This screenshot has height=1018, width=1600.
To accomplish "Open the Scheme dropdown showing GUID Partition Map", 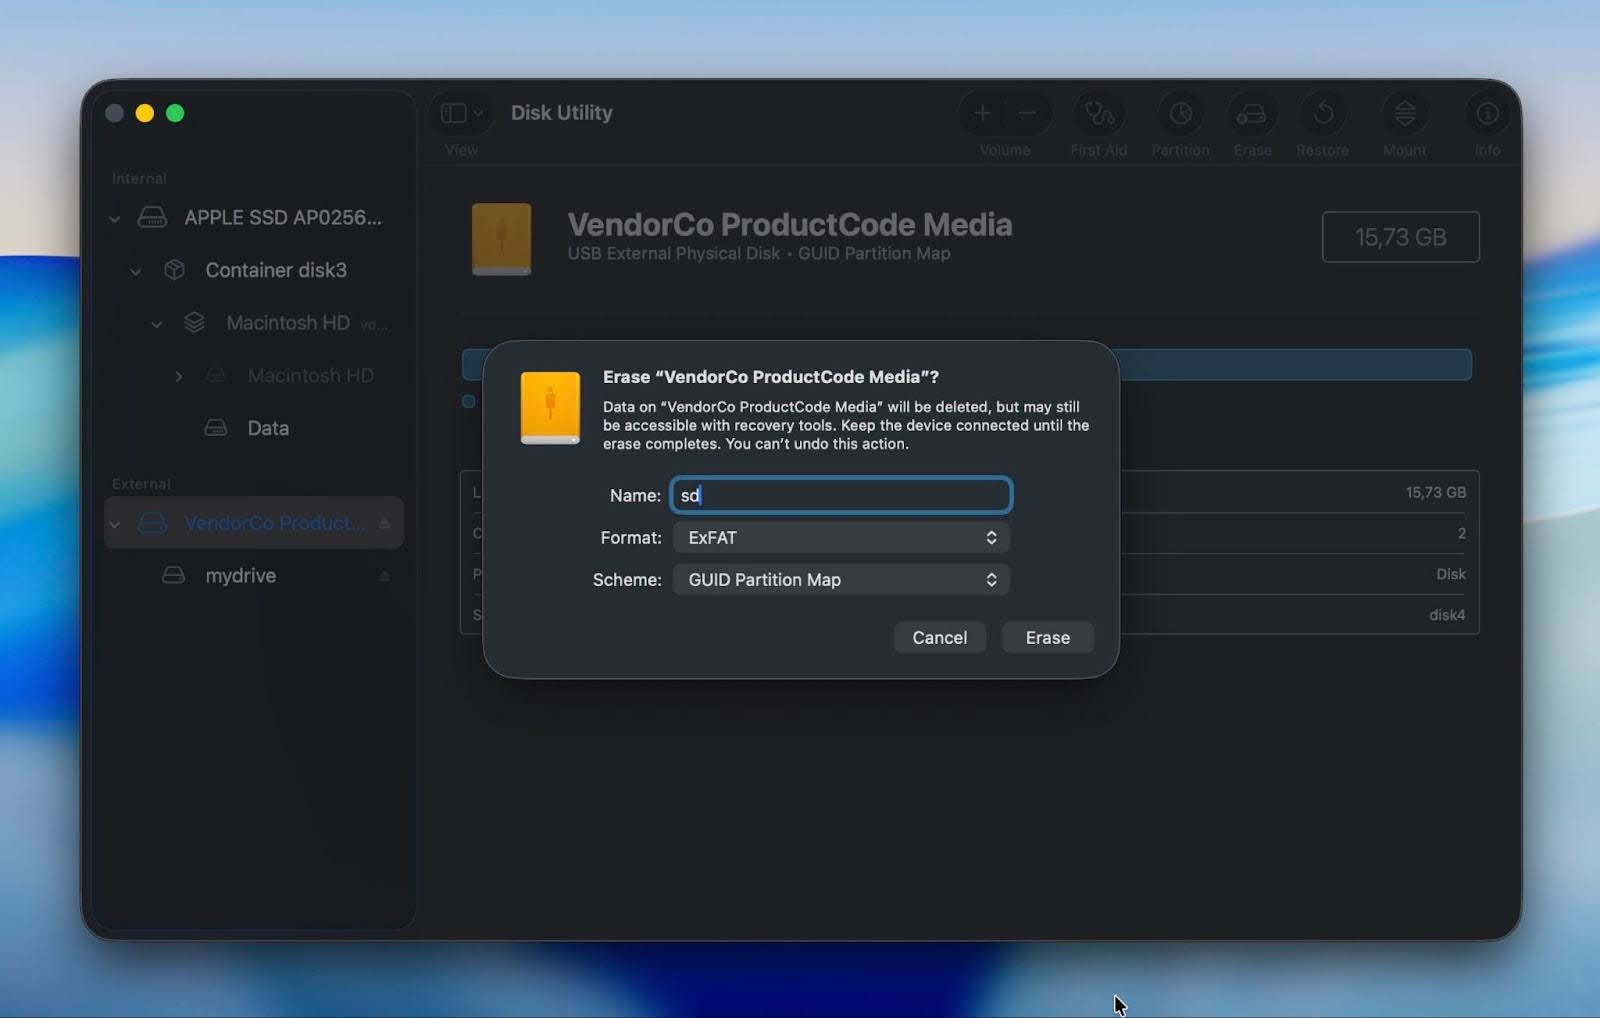I will 841,580.
